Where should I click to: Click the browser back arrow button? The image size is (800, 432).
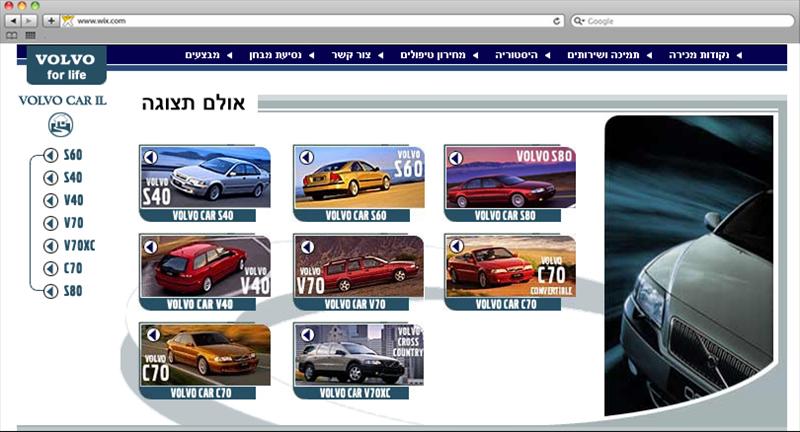tap(13, 21)
